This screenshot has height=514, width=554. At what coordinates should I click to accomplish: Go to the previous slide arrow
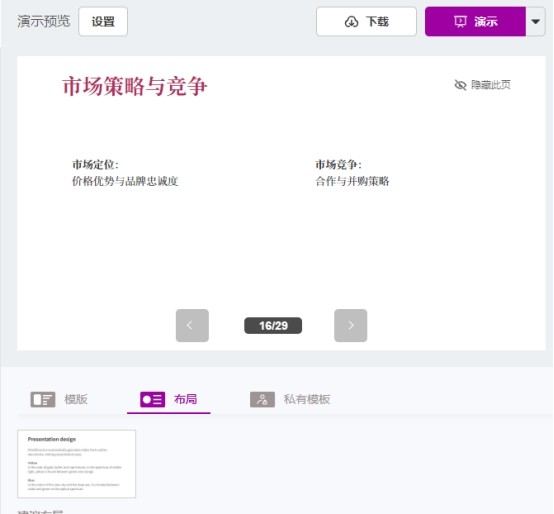point(192,325)
